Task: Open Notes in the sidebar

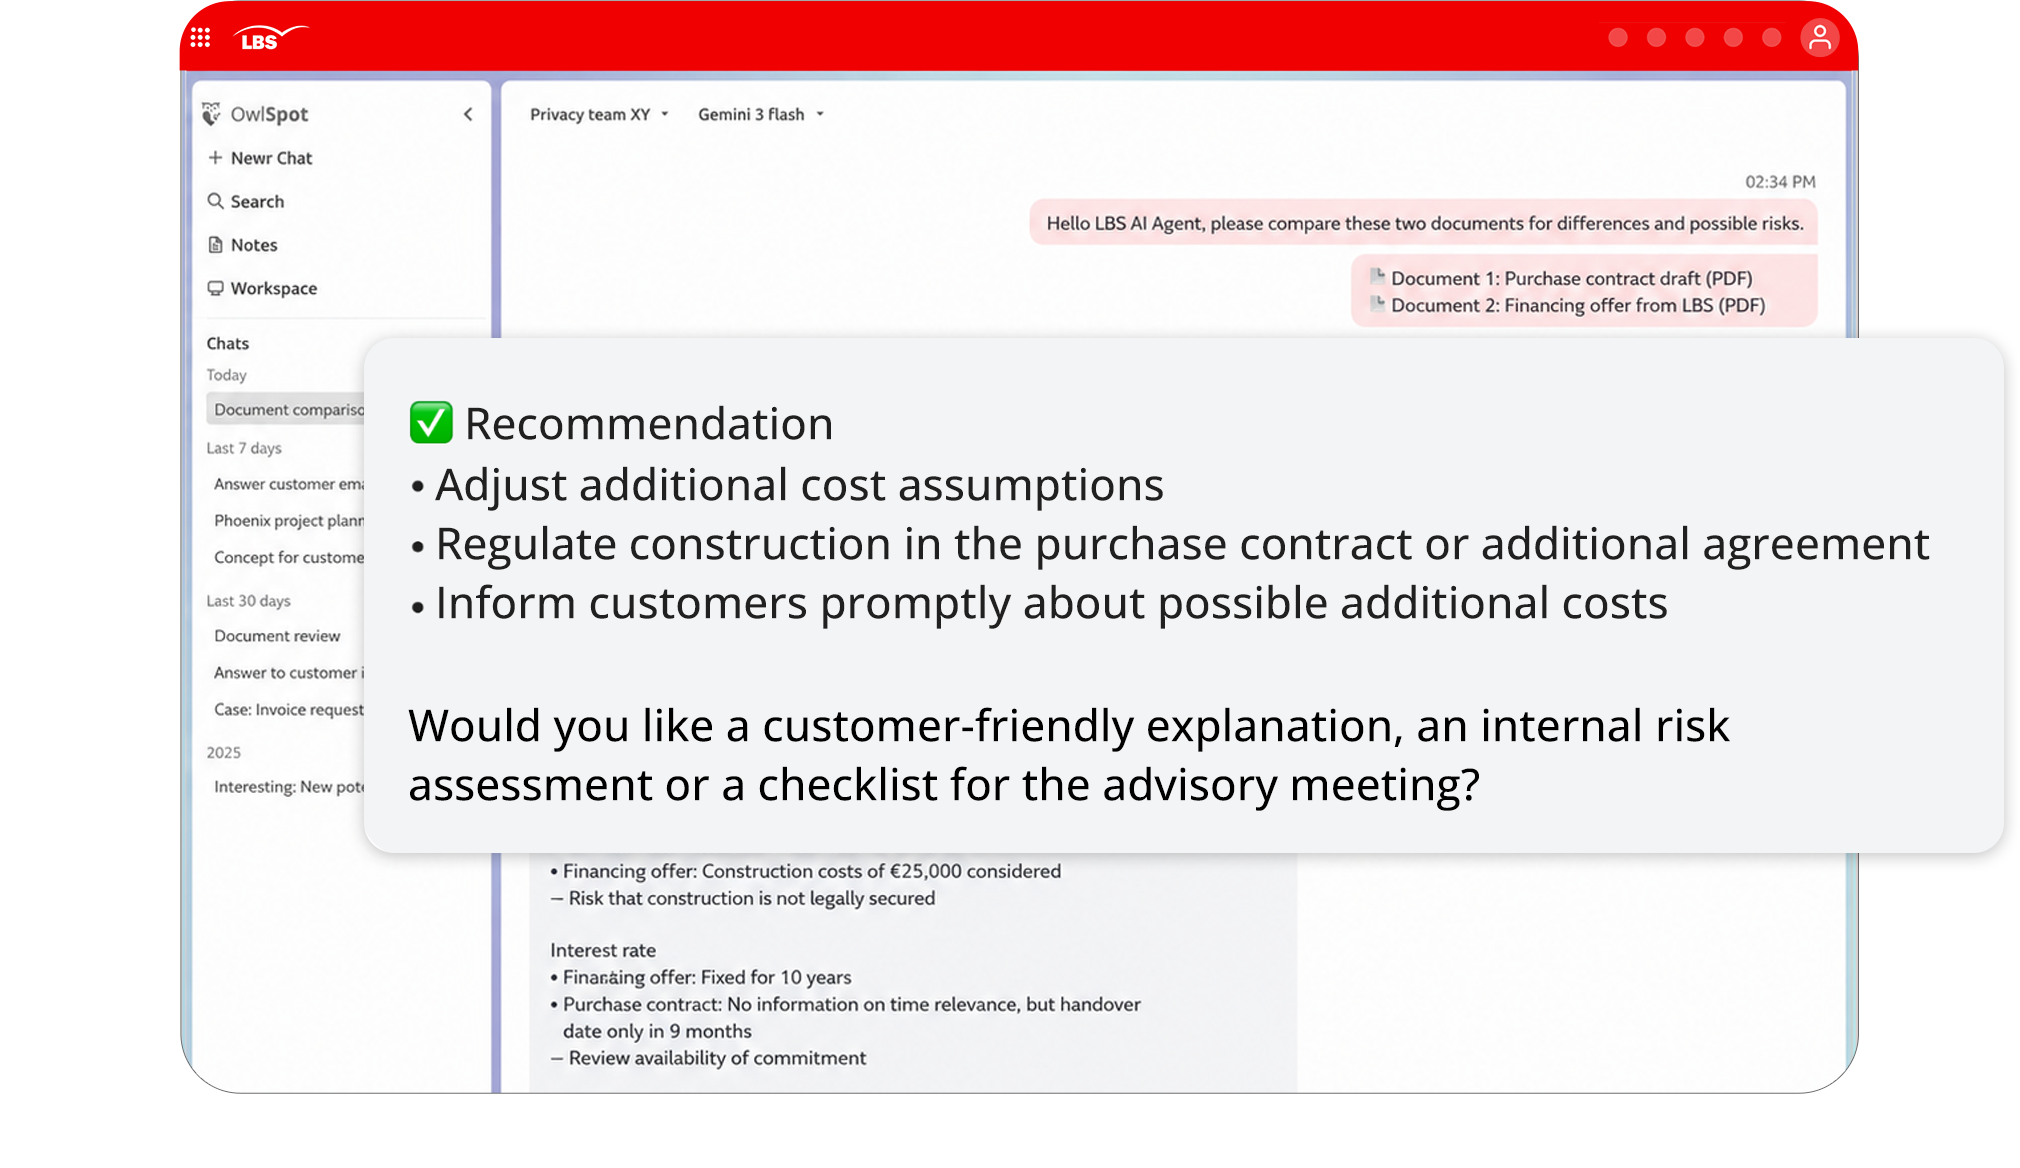Action: 243,245
